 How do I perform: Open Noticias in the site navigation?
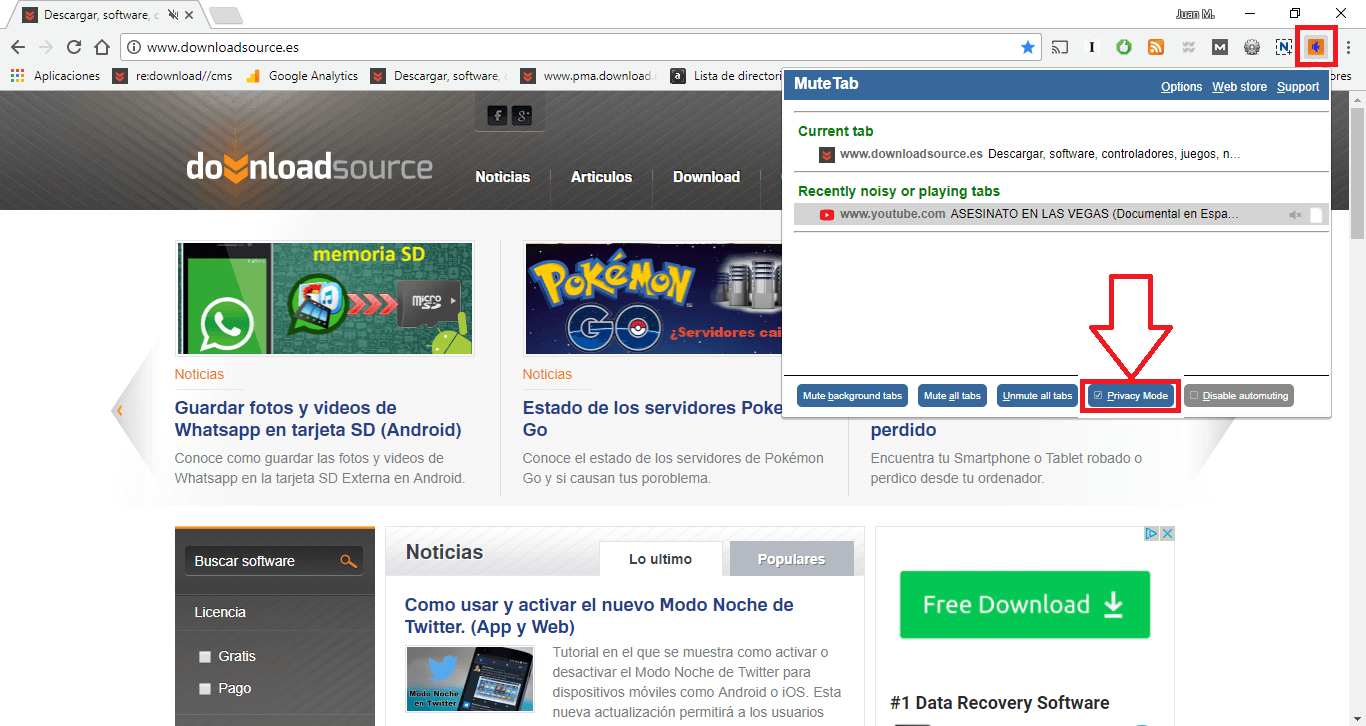[x=503, y=177]
